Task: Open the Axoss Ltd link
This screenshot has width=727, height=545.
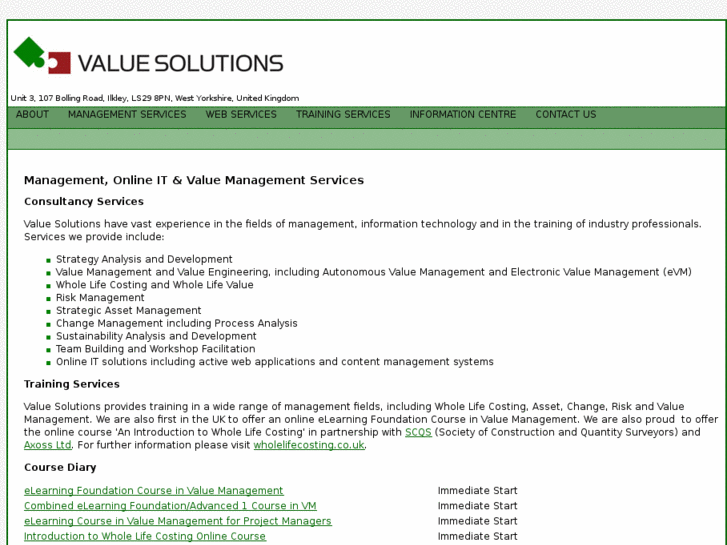Action: (x=48, y=445)
